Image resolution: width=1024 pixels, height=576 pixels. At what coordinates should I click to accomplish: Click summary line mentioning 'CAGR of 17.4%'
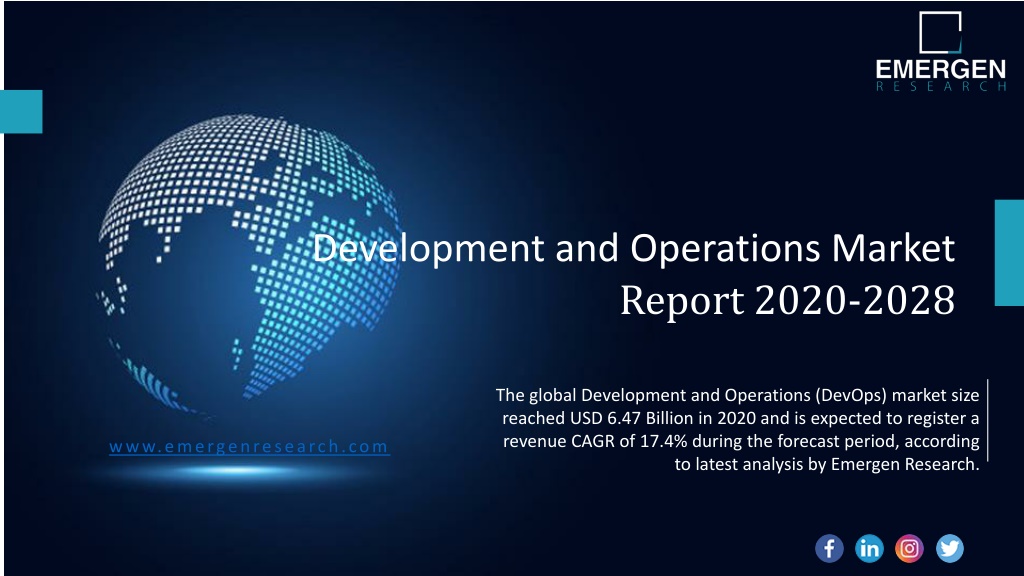point(741,441)
